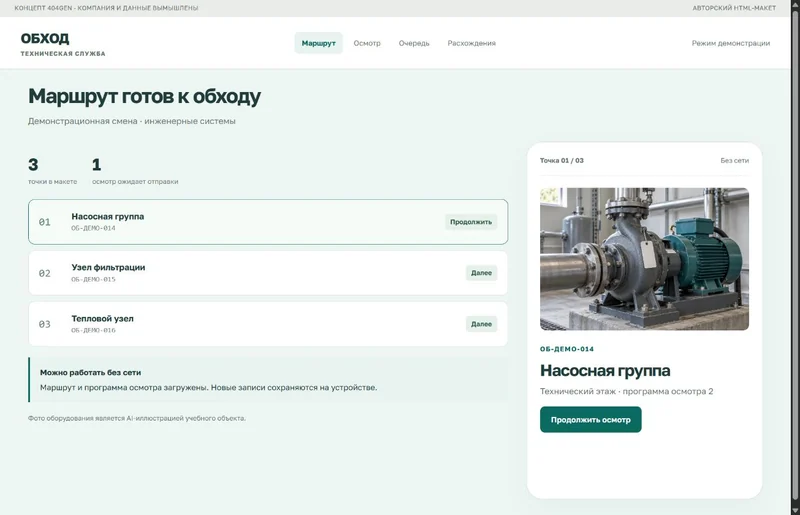
Task: Select the Узел фильтрации route item title
Action: click(x=108, y=267)
